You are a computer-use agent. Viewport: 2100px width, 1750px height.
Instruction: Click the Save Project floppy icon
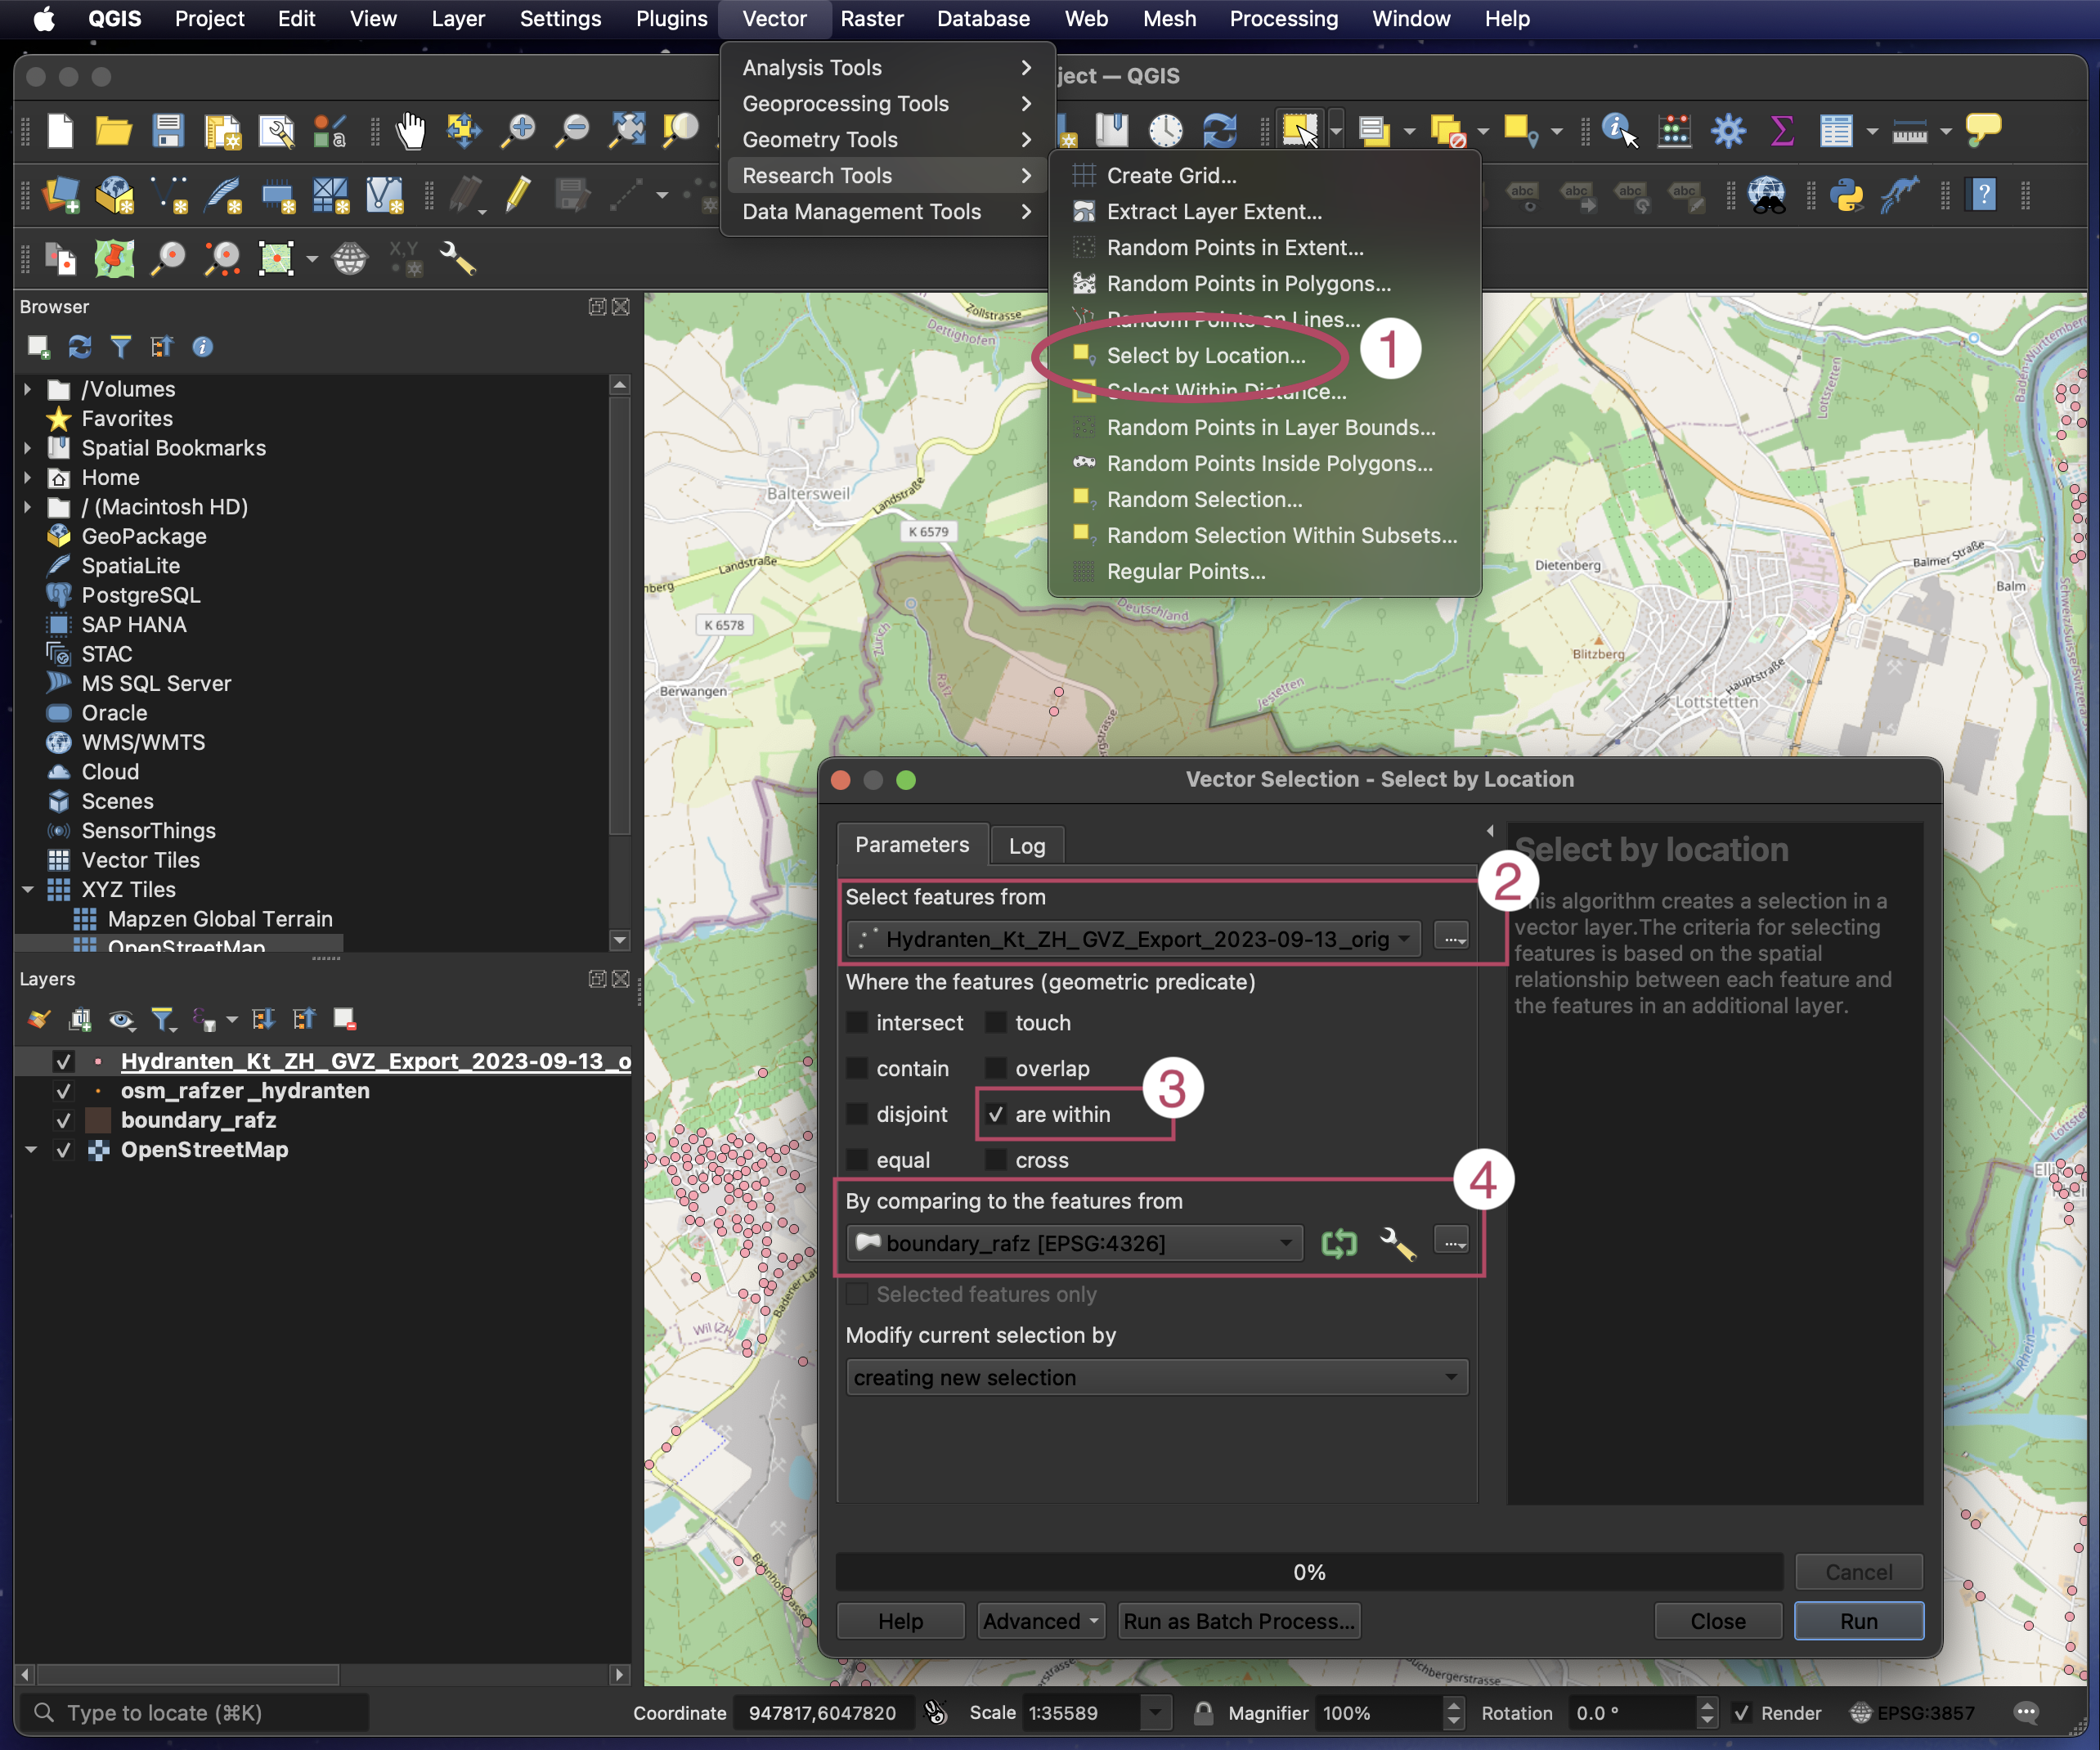[x=168, y=130]
